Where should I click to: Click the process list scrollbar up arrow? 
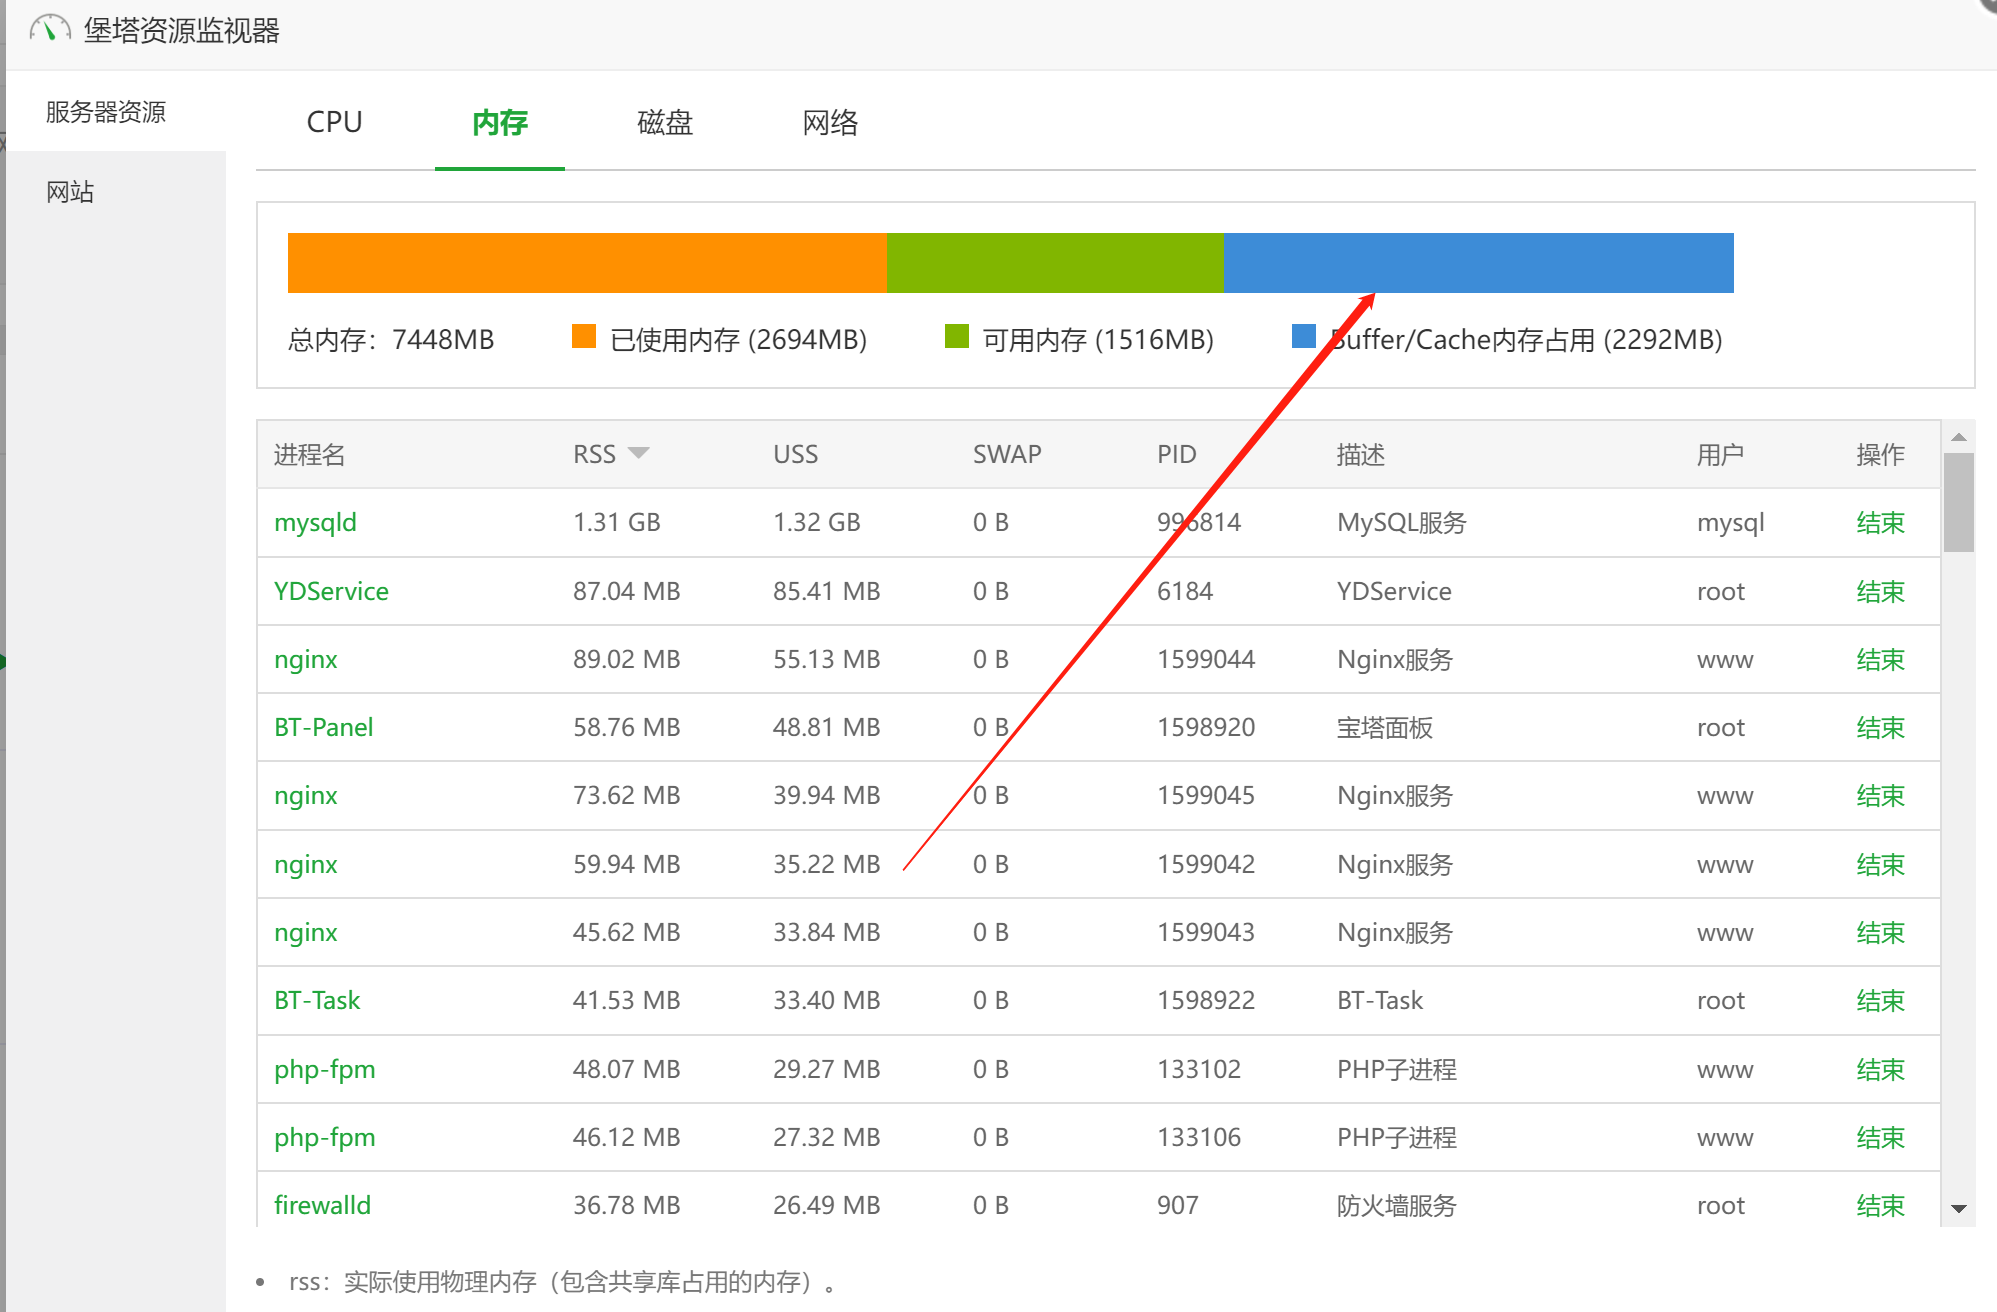tap(1959, 437)
